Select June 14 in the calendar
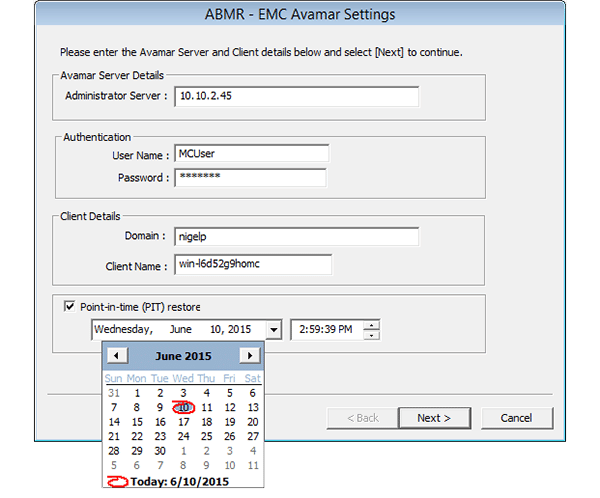The height and width of the screenshot is (498, 600). click(x=114, y=422)
